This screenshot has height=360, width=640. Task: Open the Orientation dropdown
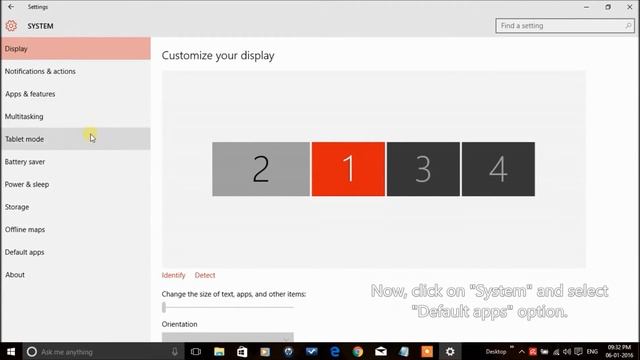tap(228, 338)
